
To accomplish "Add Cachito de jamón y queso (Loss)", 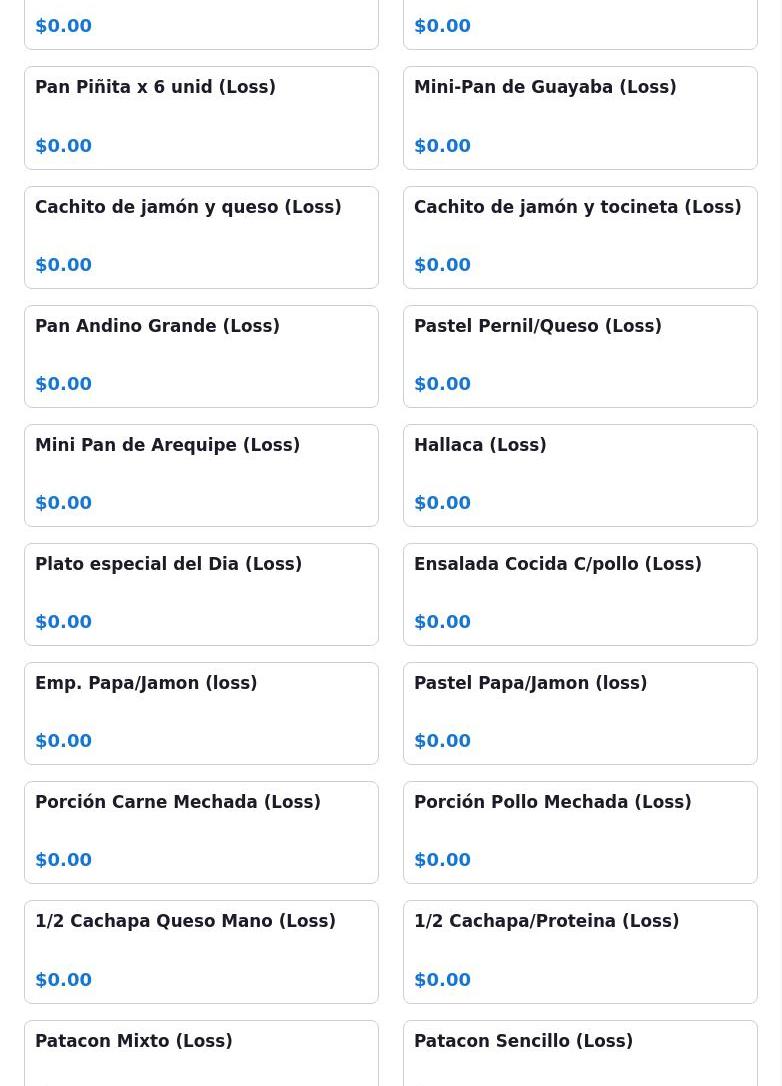I will click(x=201, y=238).
